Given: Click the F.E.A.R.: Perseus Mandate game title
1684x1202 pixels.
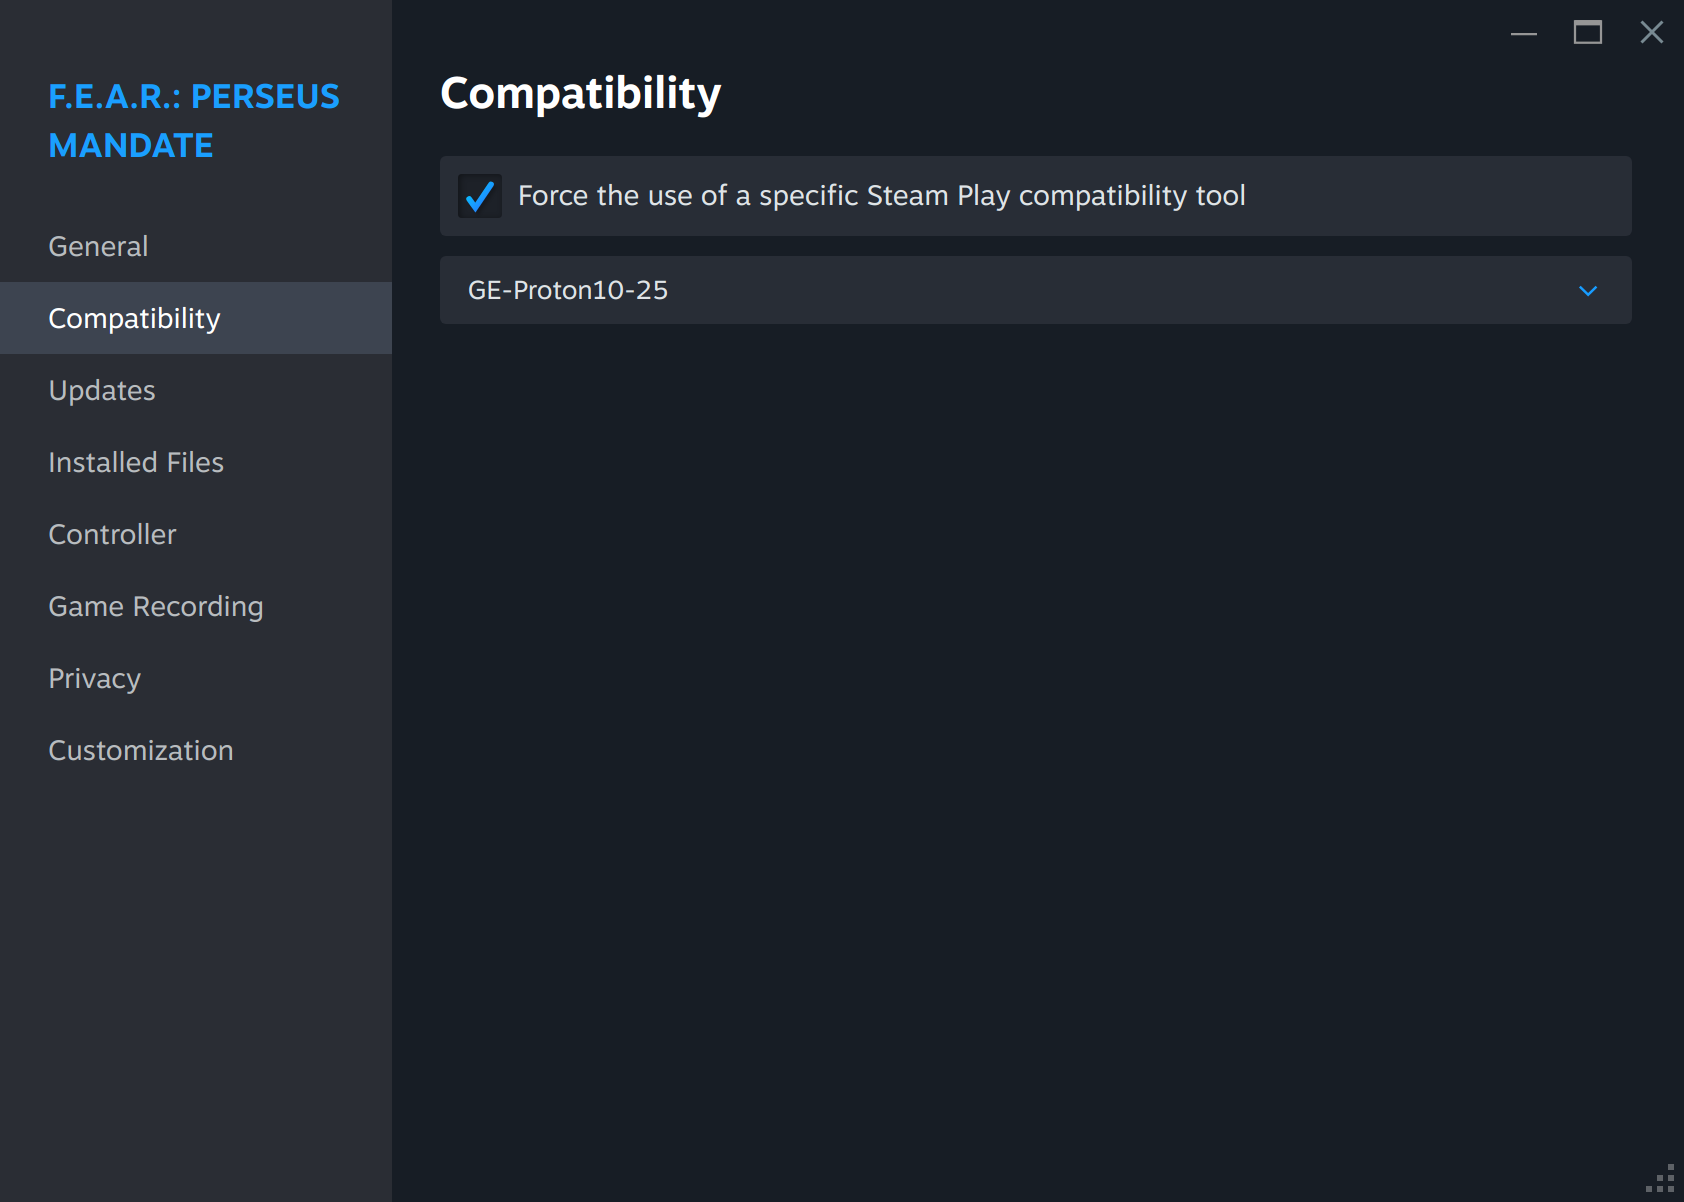Looking at the screenshot, I should pyautogui.click(x=194, y=121).
